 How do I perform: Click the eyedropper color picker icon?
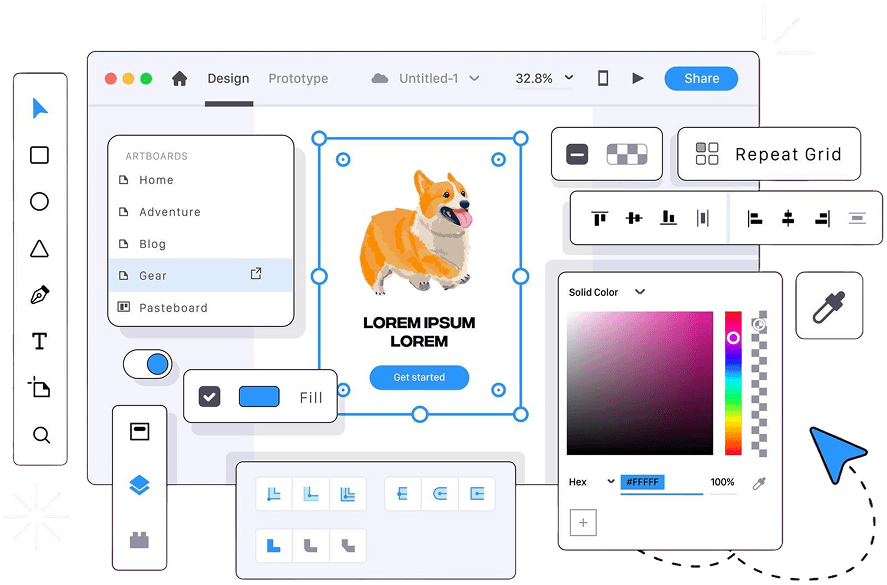(x=829, y=305)
